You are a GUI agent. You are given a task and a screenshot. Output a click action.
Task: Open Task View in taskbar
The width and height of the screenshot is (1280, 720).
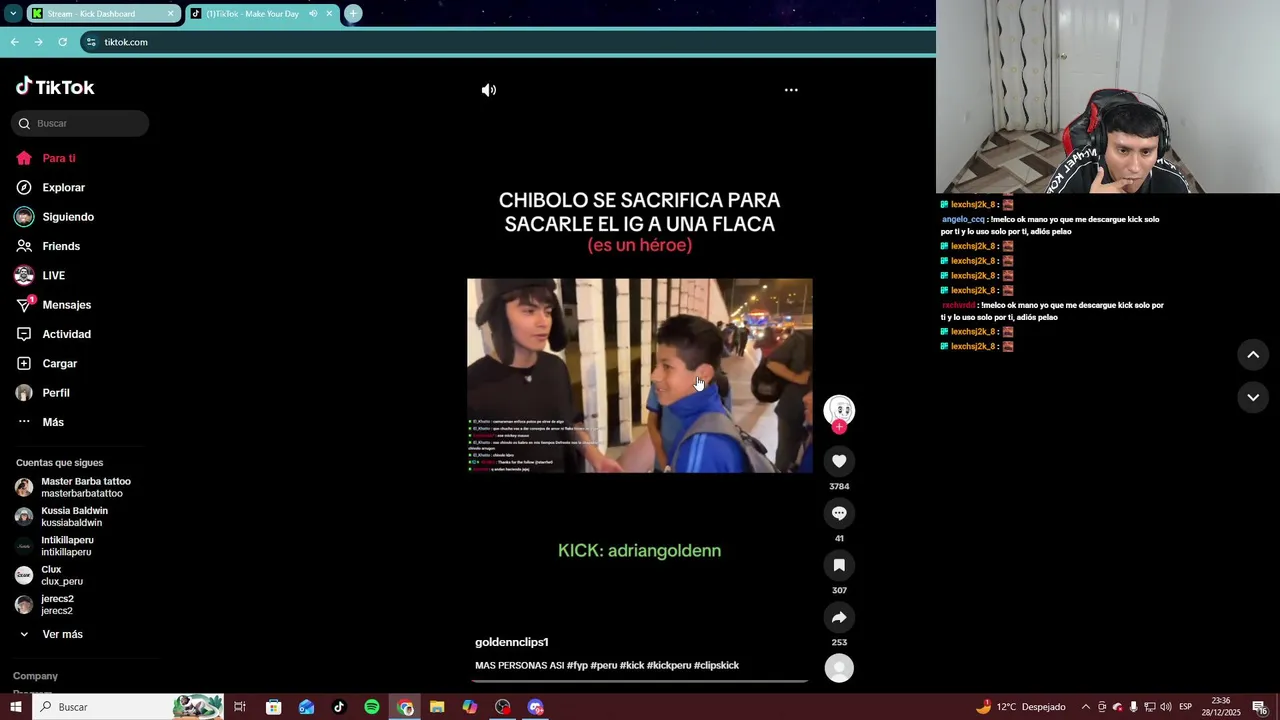pos(240,707)
